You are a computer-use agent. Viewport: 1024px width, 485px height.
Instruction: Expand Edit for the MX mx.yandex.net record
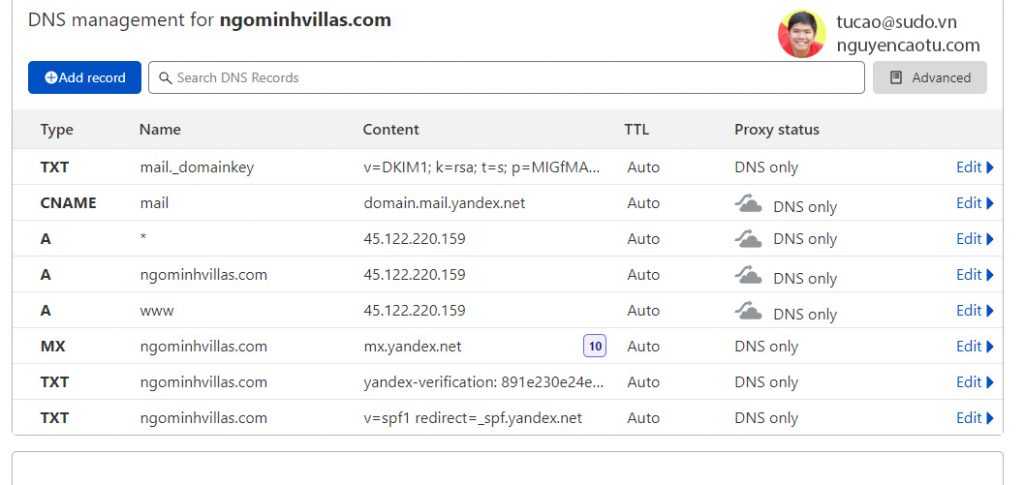coord(974,346)
